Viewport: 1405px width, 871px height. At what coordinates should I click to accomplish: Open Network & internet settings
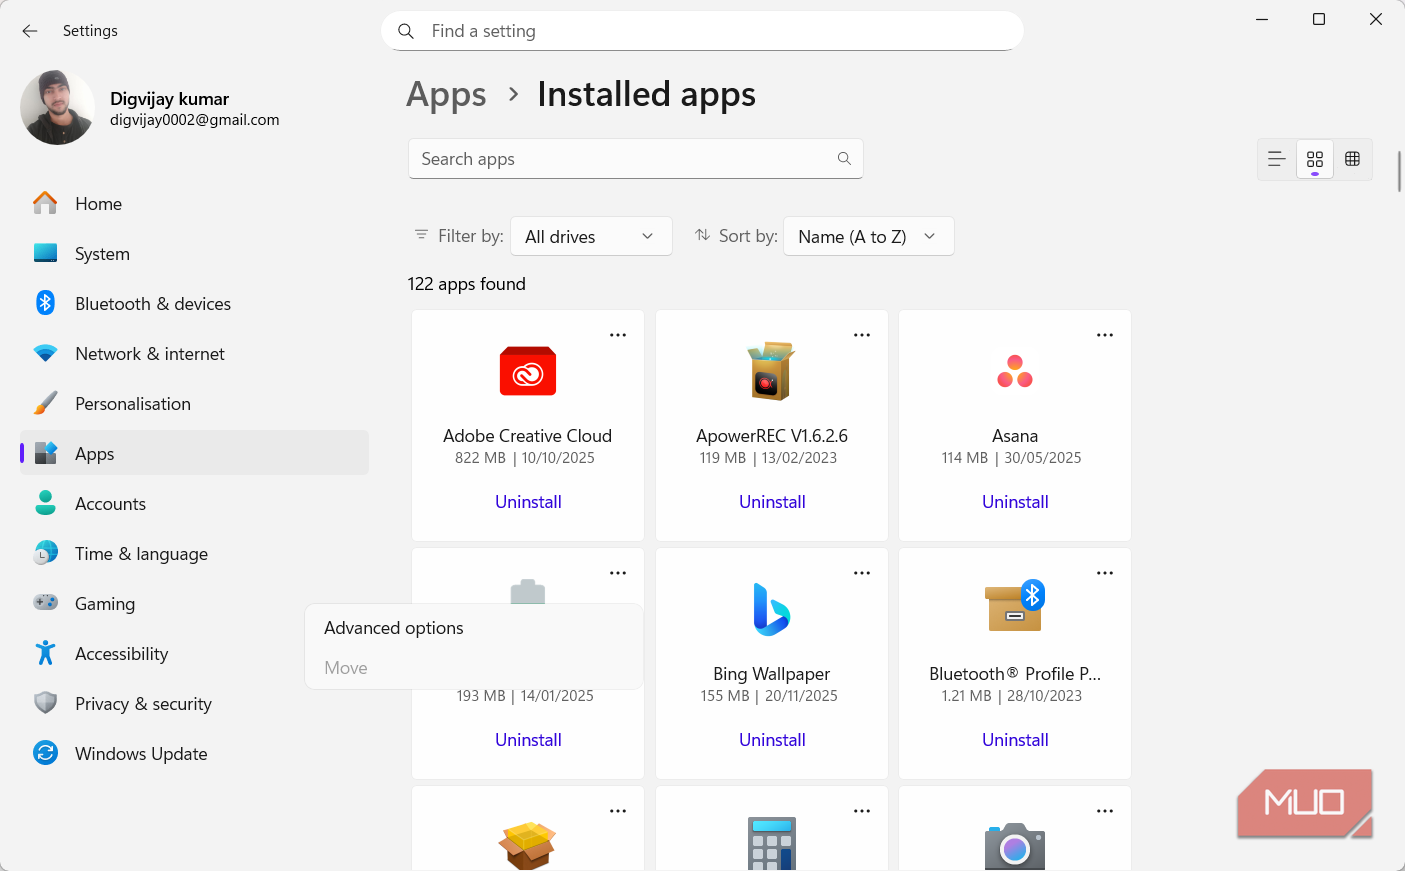click(194, 354)
